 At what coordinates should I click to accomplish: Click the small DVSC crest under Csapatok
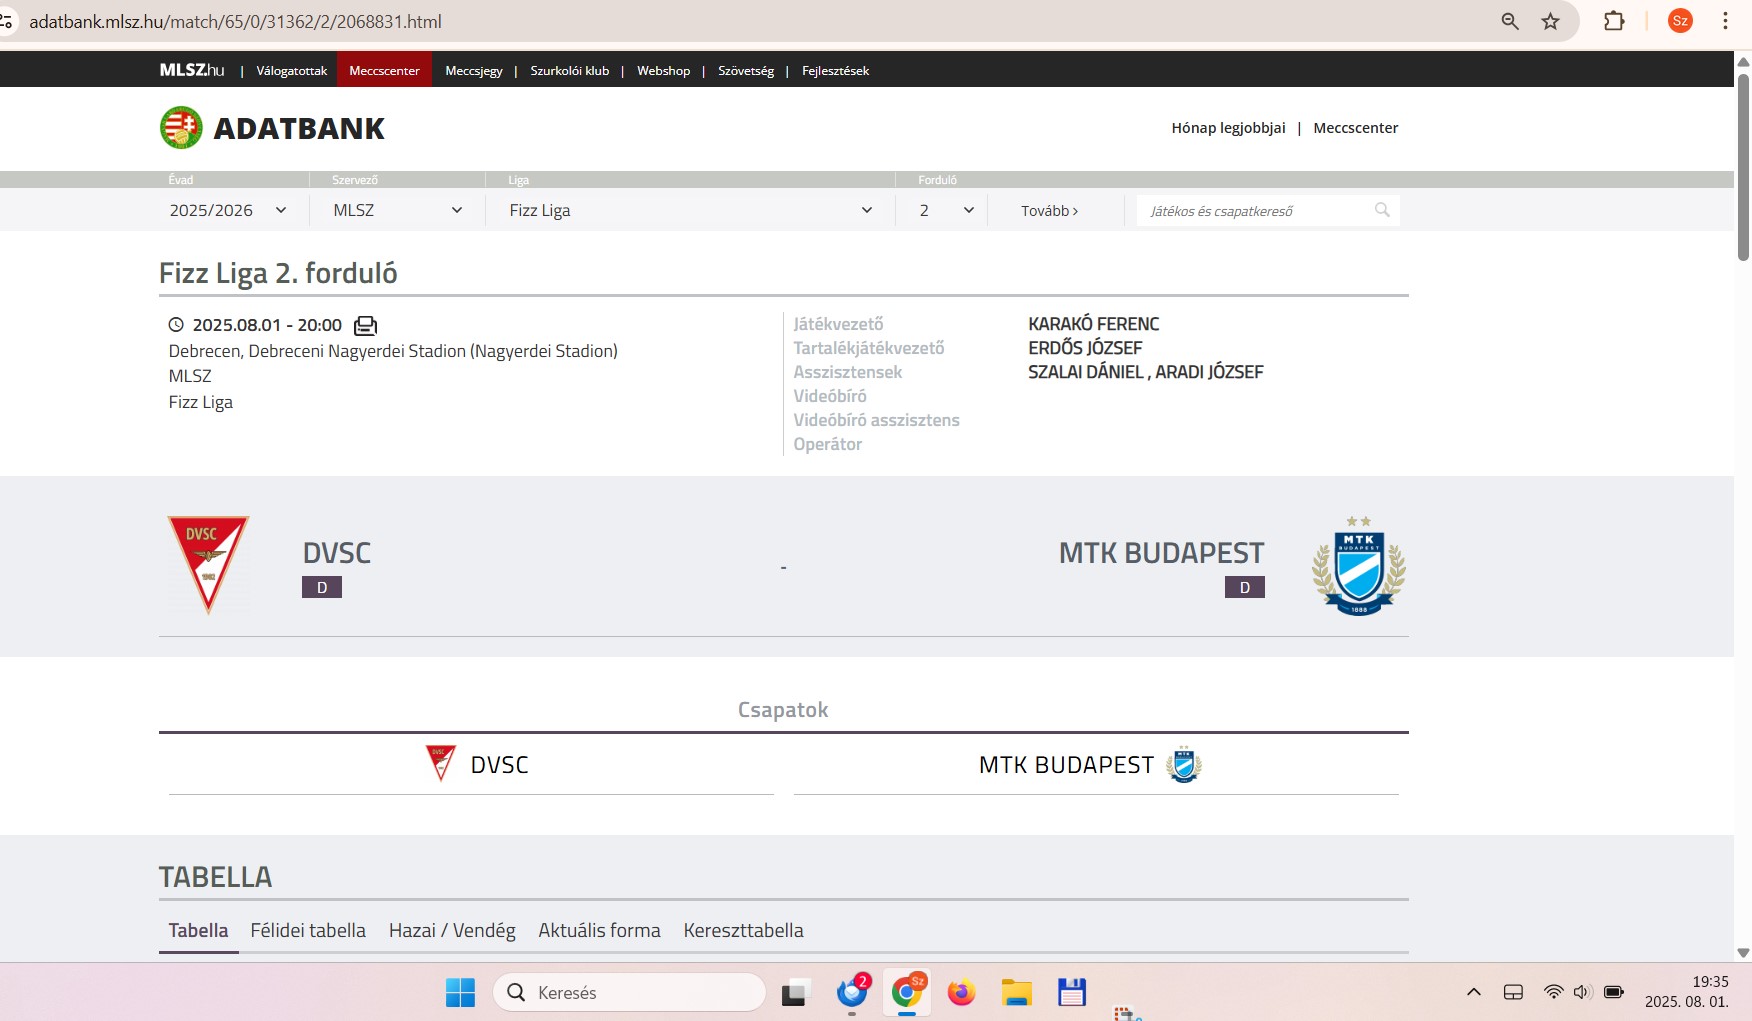[440, 763]
